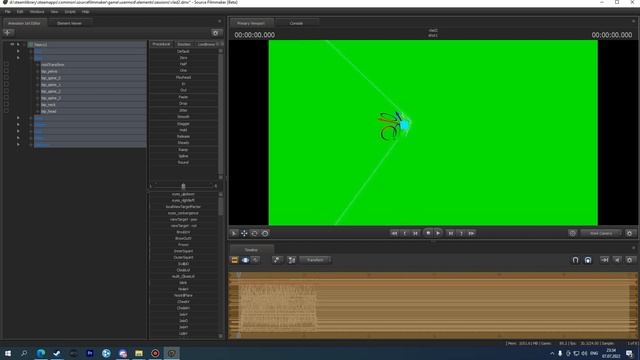Switch to the Graph Editor mode icon
Viewport: 640px width, 360px height.
[x=255, y=260]
